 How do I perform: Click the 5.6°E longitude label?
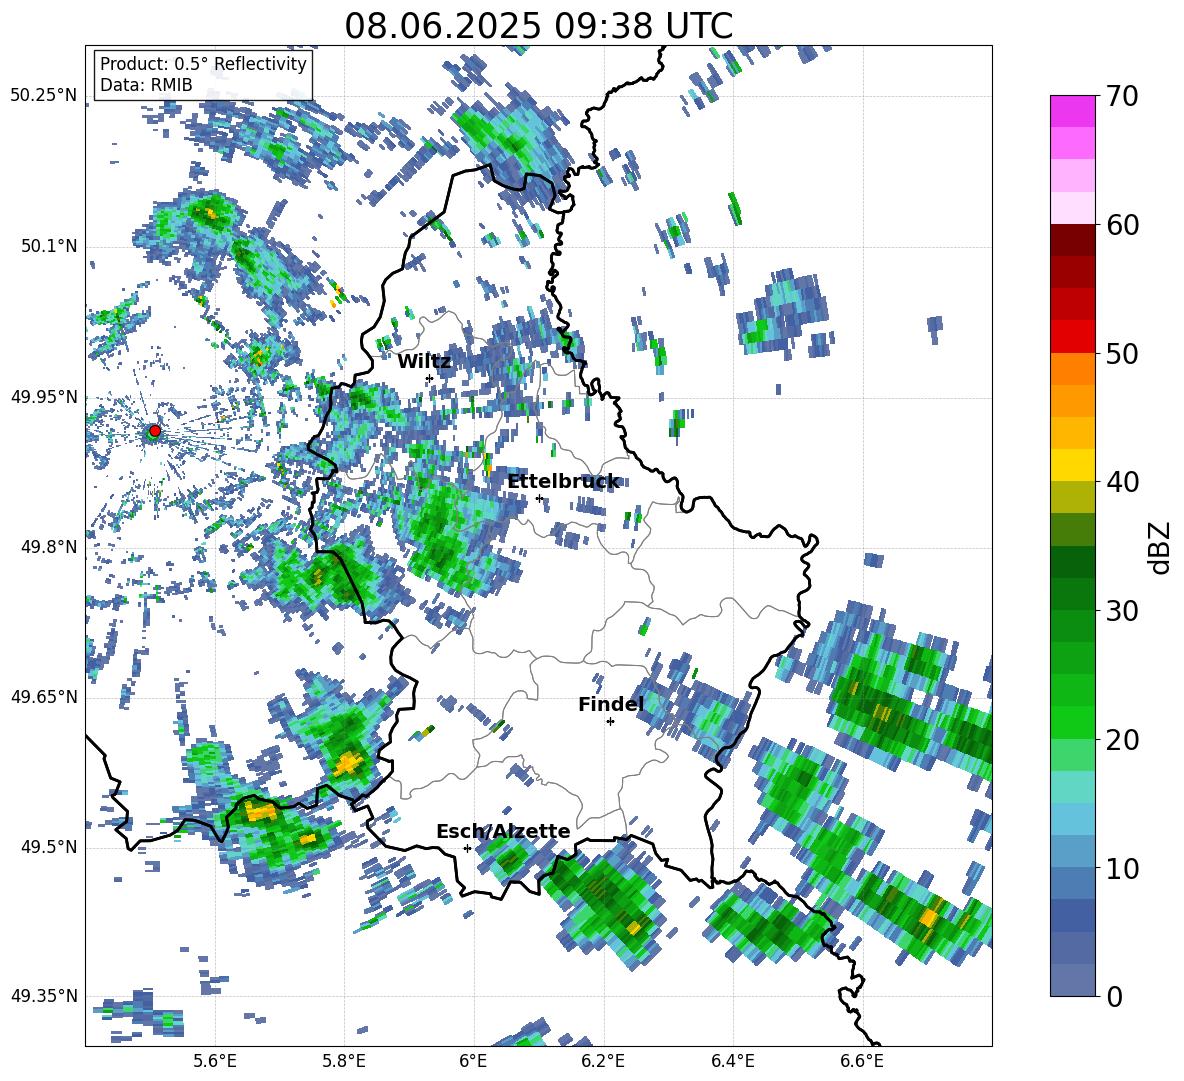click(215, 1061)
